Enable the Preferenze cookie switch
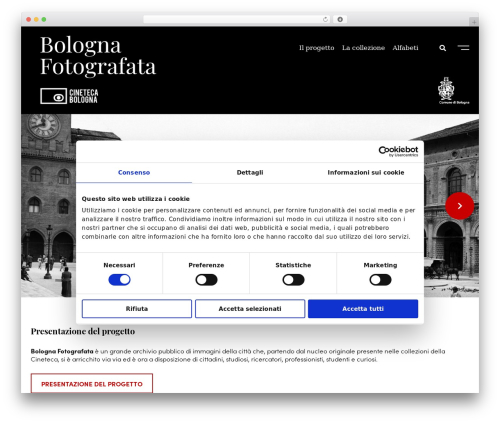 click(x=206, y=280)
